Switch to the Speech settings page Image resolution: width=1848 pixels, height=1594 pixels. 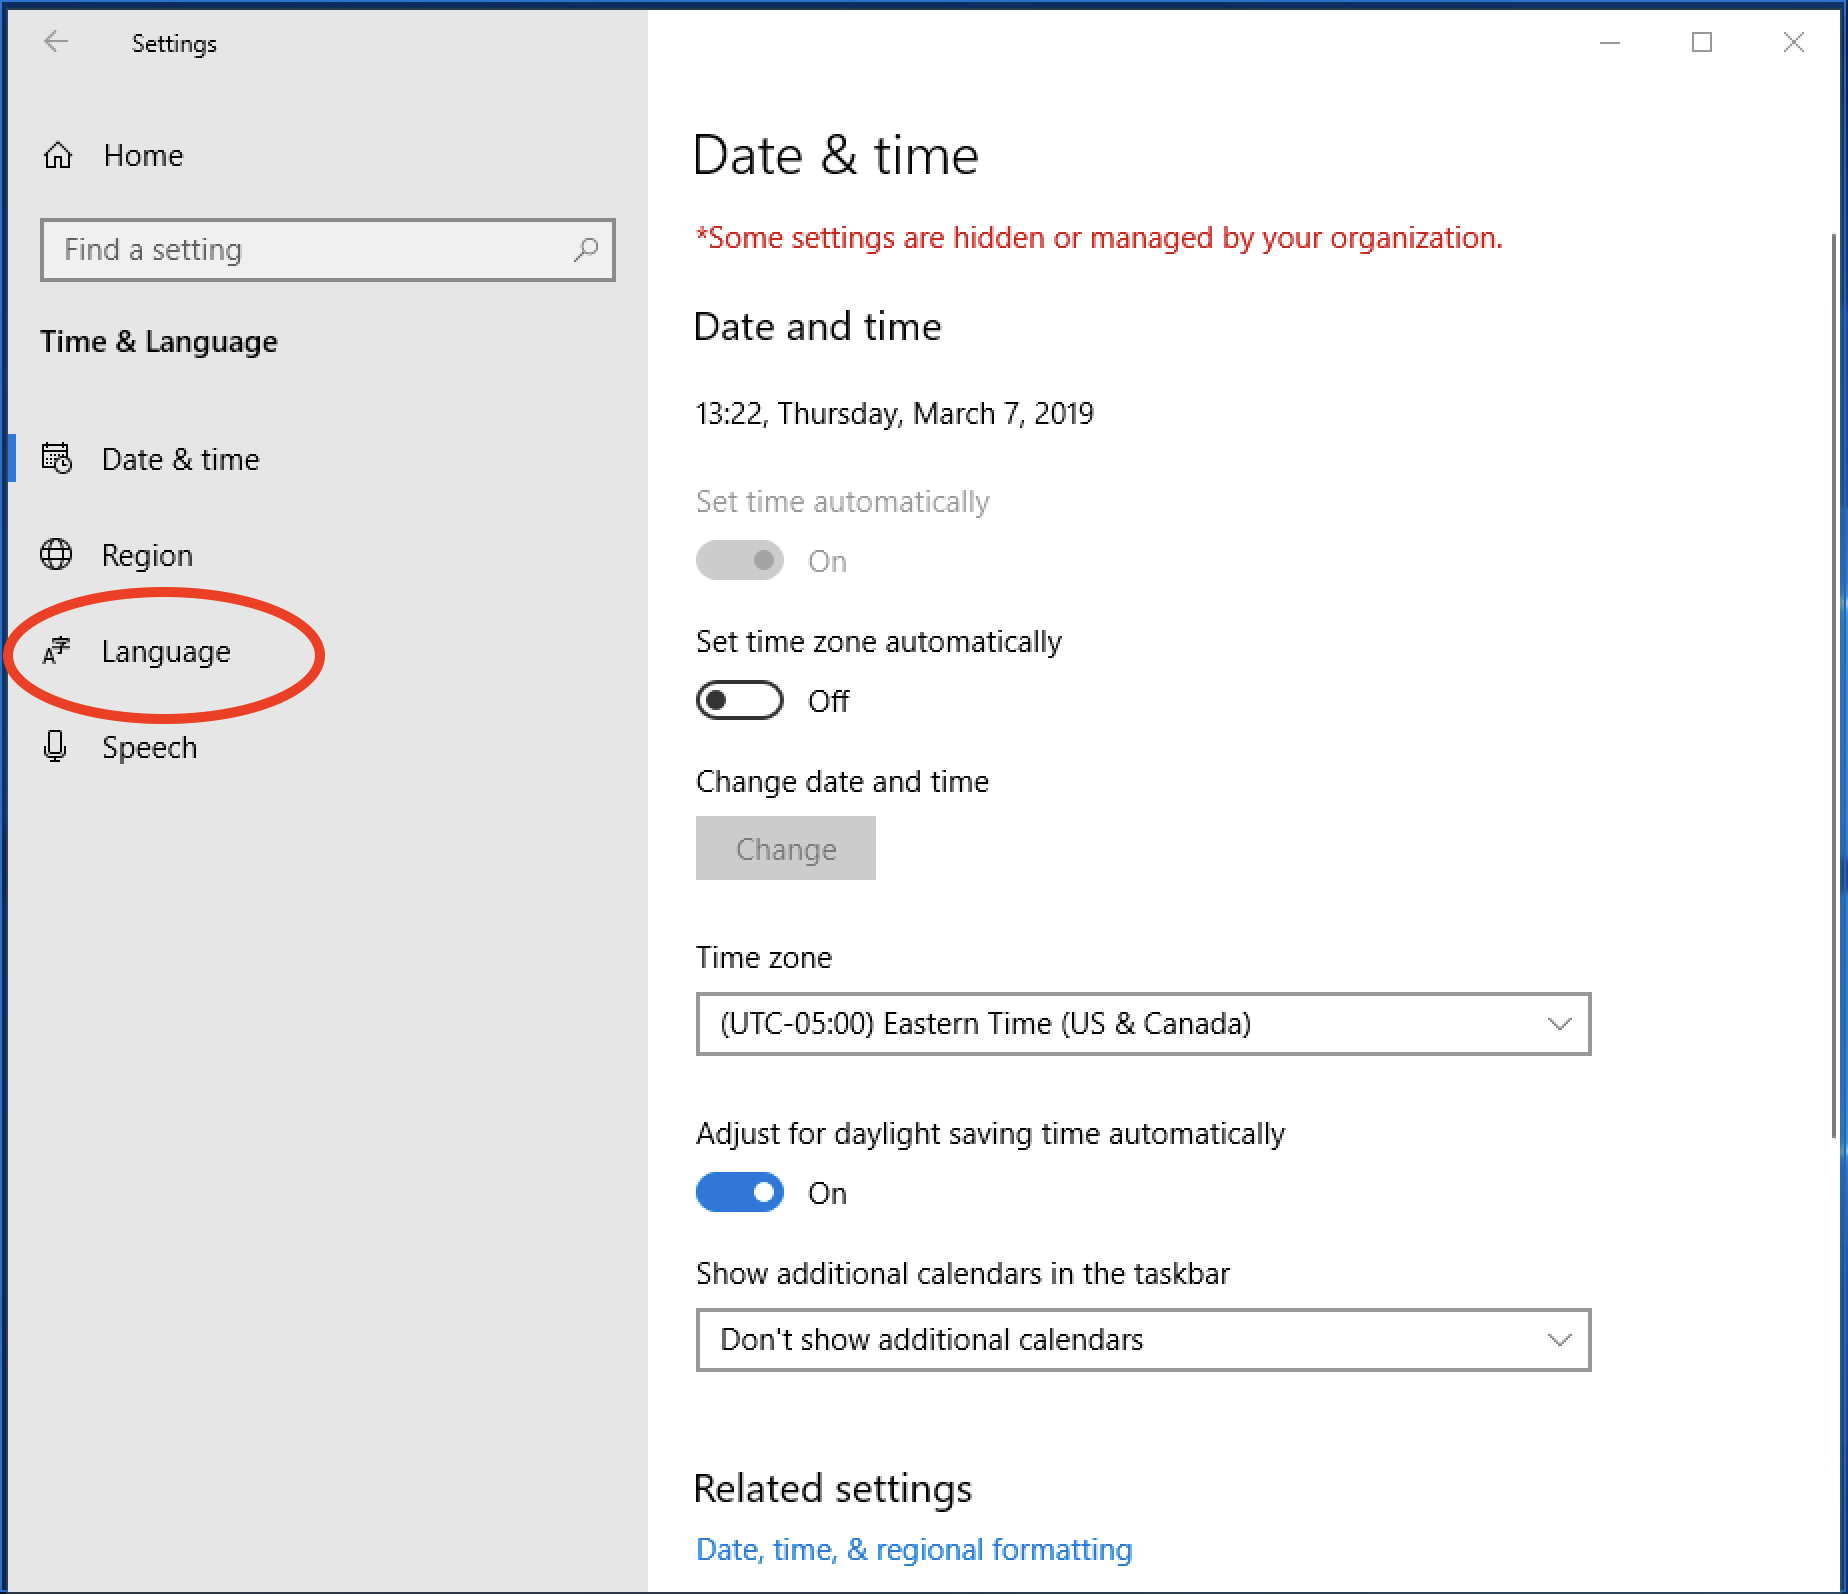(x=150, y=747)
